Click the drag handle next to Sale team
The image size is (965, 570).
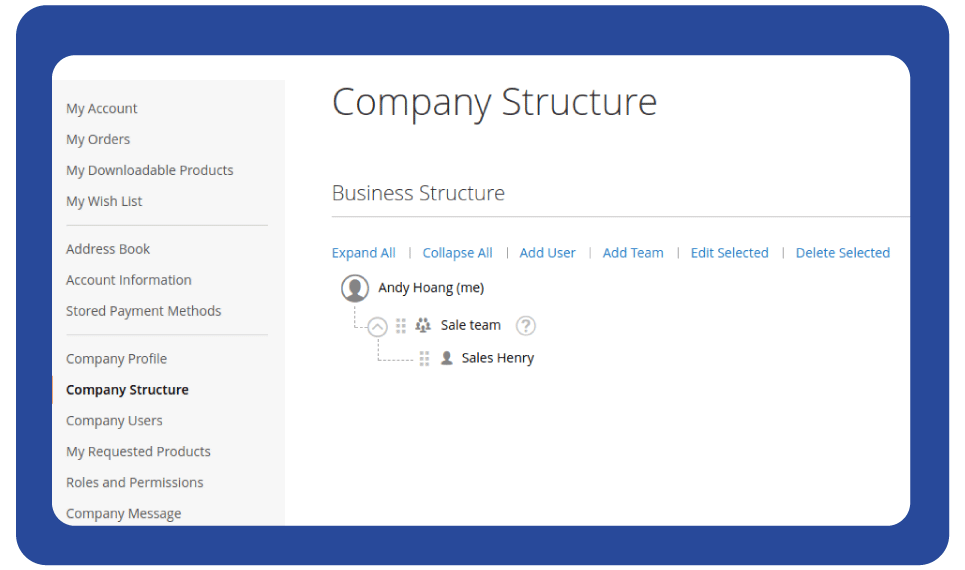(x=401, y=325)
